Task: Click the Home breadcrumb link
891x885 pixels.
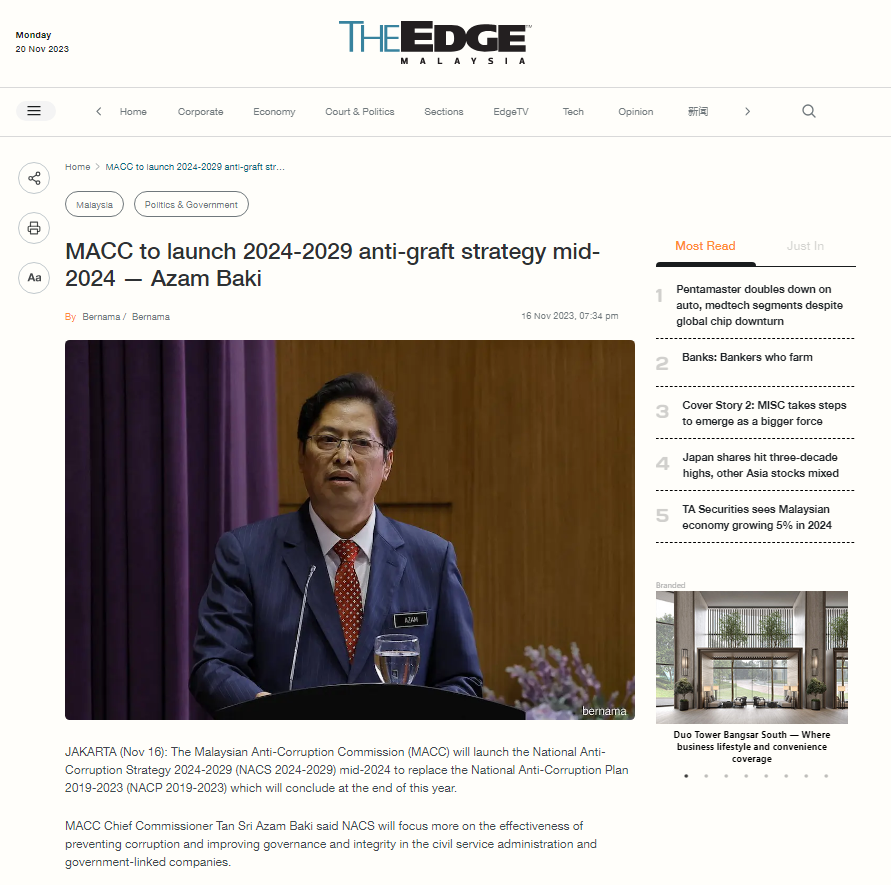Action: [x=77, y=167]
